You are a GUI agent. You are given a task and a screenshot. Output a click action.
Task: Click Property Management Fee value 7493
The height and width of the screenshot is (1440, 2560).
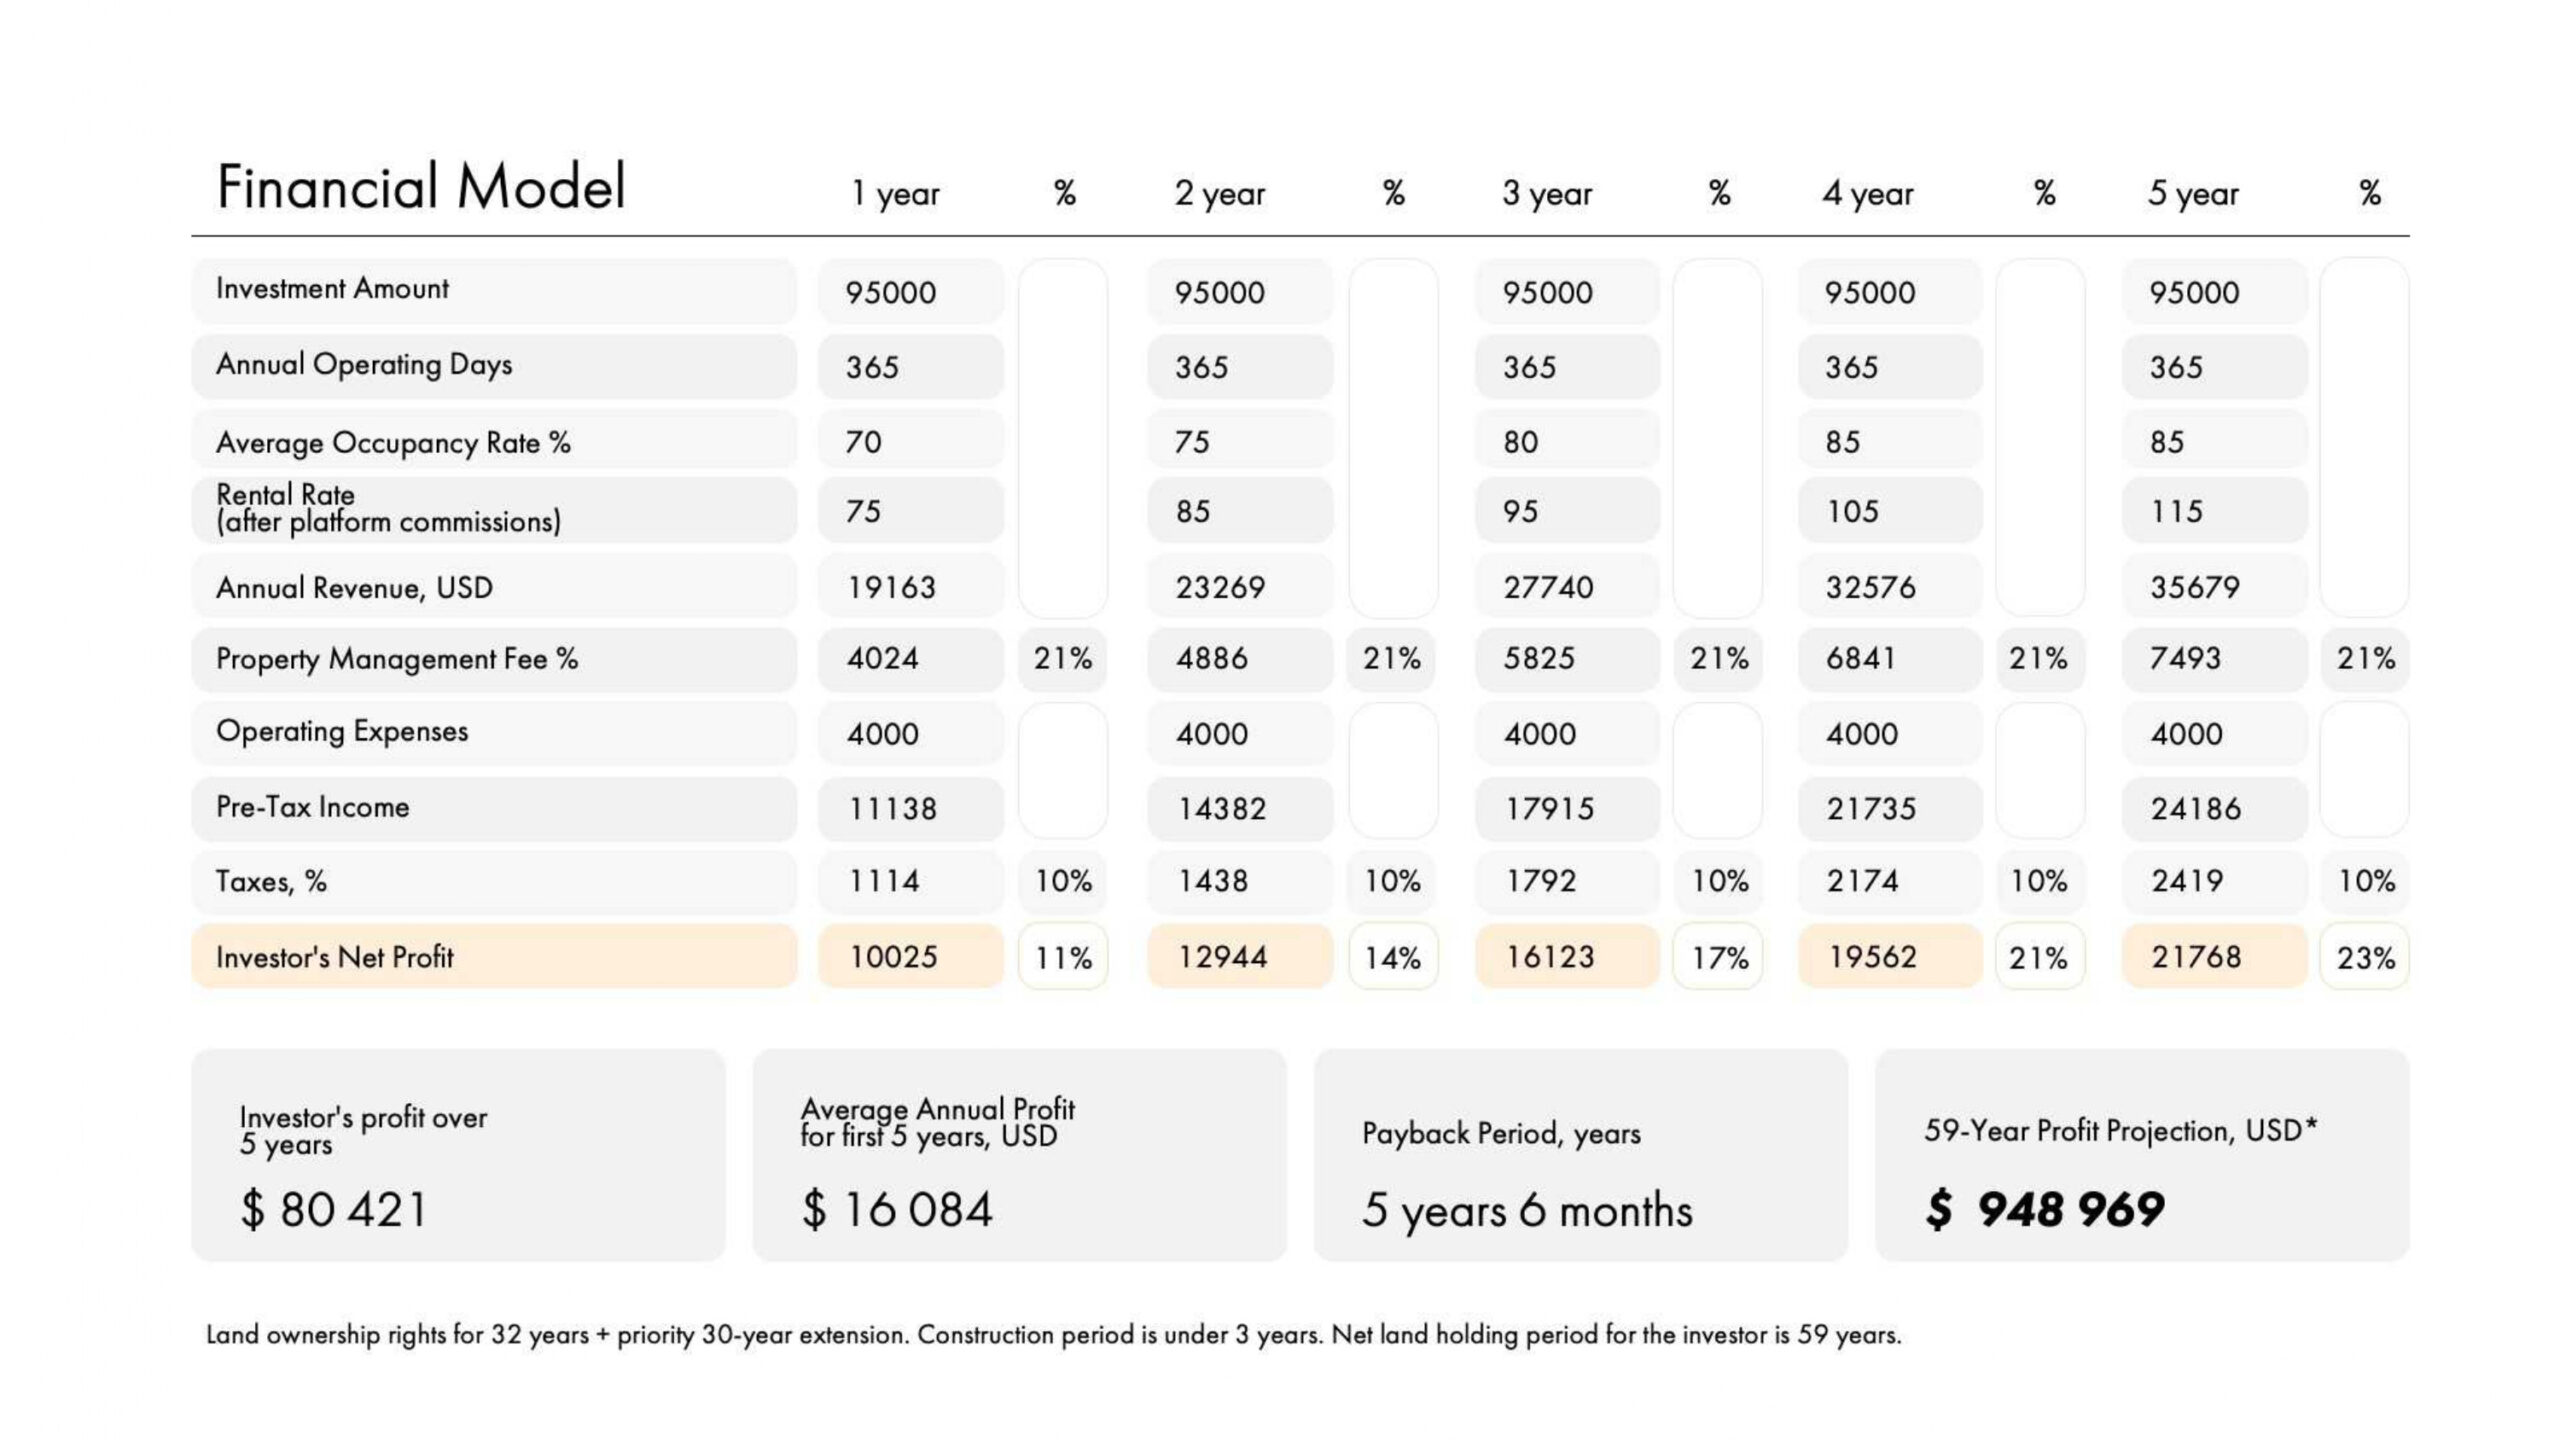coord(2186,658)
